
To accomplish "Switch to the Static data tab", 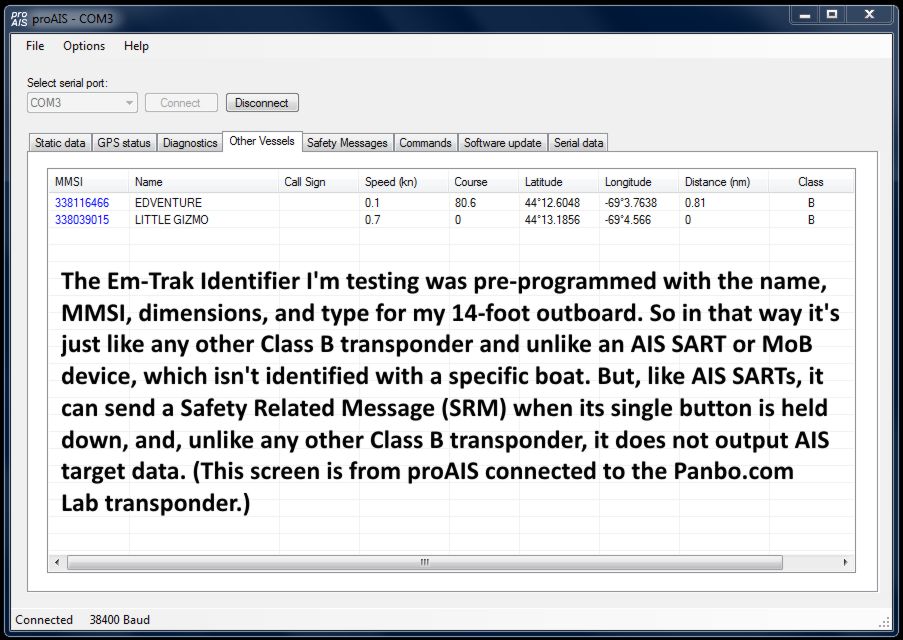I will (60, 142).
